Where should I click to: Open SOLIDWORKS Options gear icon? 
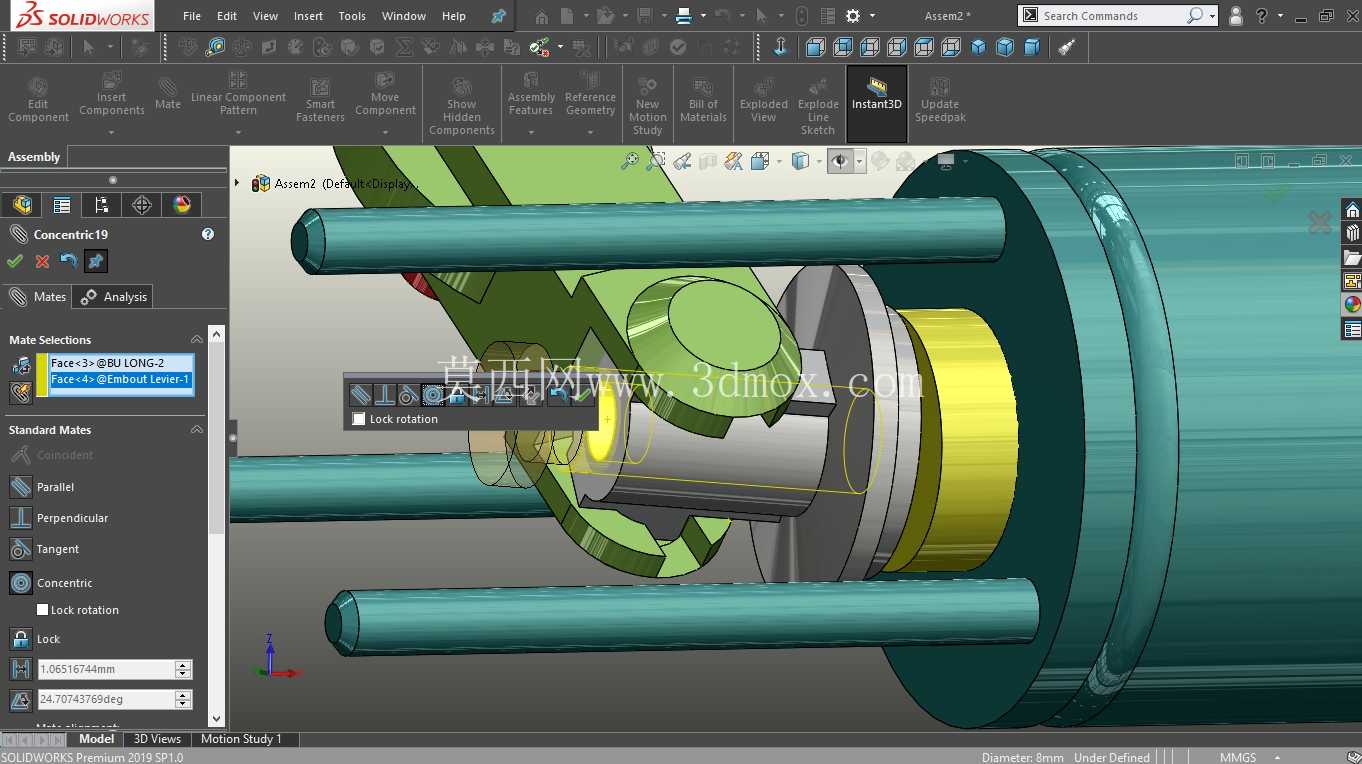(x=853, y=16)
